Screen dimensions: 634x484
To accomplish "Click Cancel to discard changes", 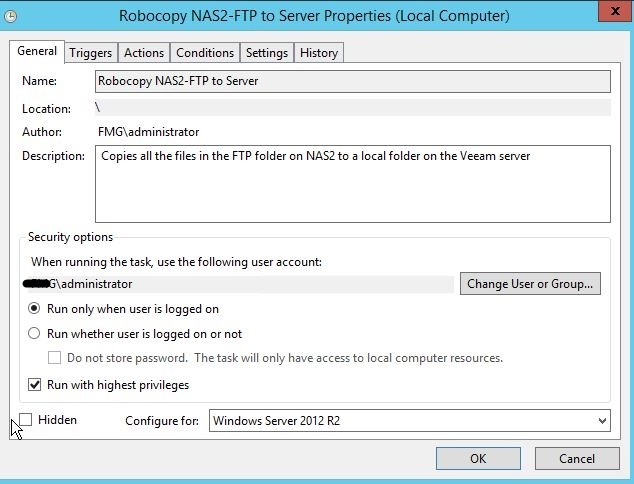I will pos(577,459).
